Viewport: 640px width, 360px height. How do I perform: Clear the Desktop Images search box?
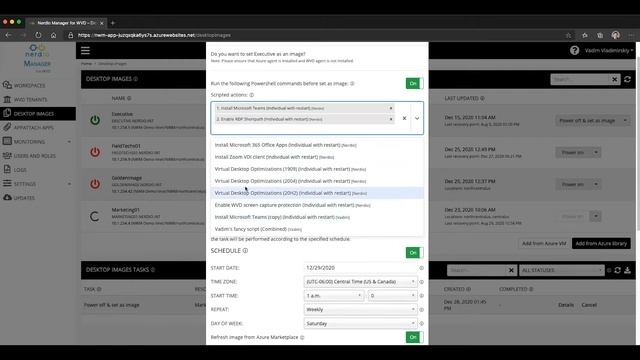coord(614,79)
